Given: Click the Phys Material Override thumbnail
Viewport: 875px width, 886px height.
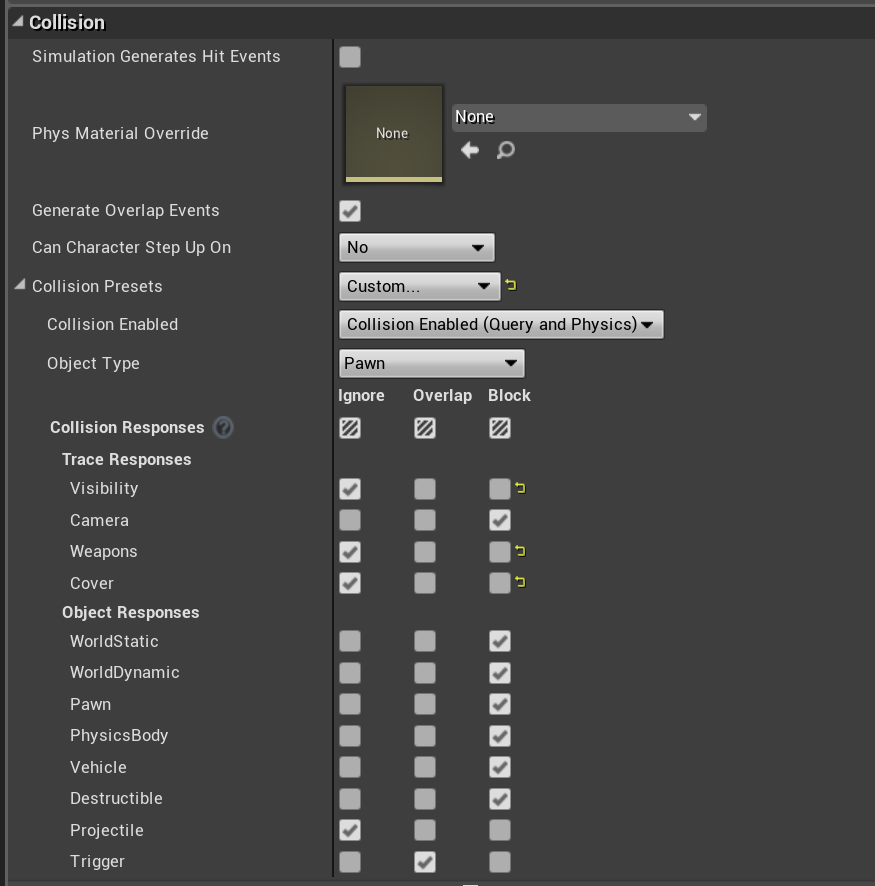Looking at the screenshot, I should [x=394, y=134].
